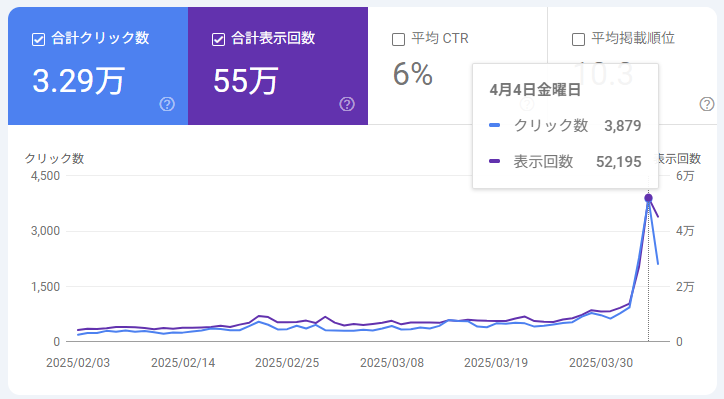724x399 pixels.
Task: Uncheck the 合計クリック数 checkbox
Action: [x=39, y=39]
